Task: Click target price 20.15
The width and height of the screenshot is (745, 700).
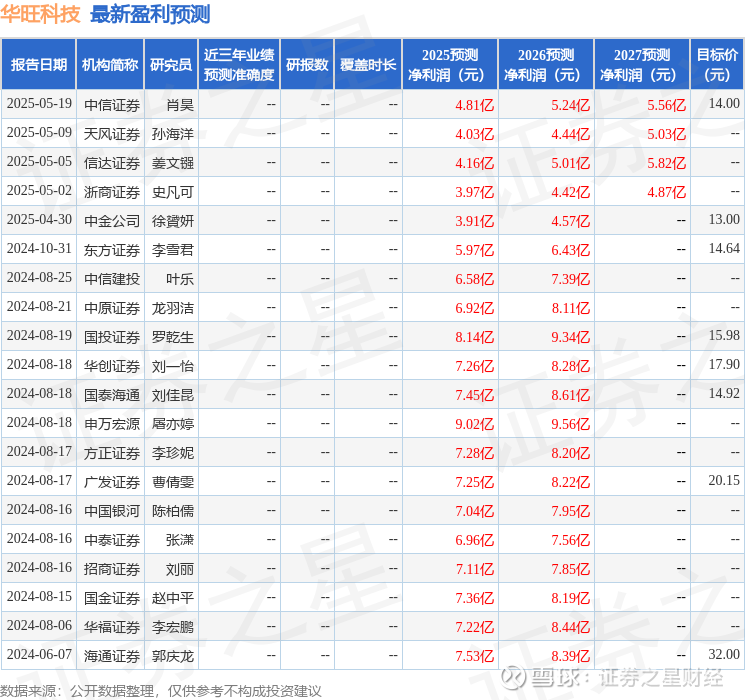Action: click(724, 480)
